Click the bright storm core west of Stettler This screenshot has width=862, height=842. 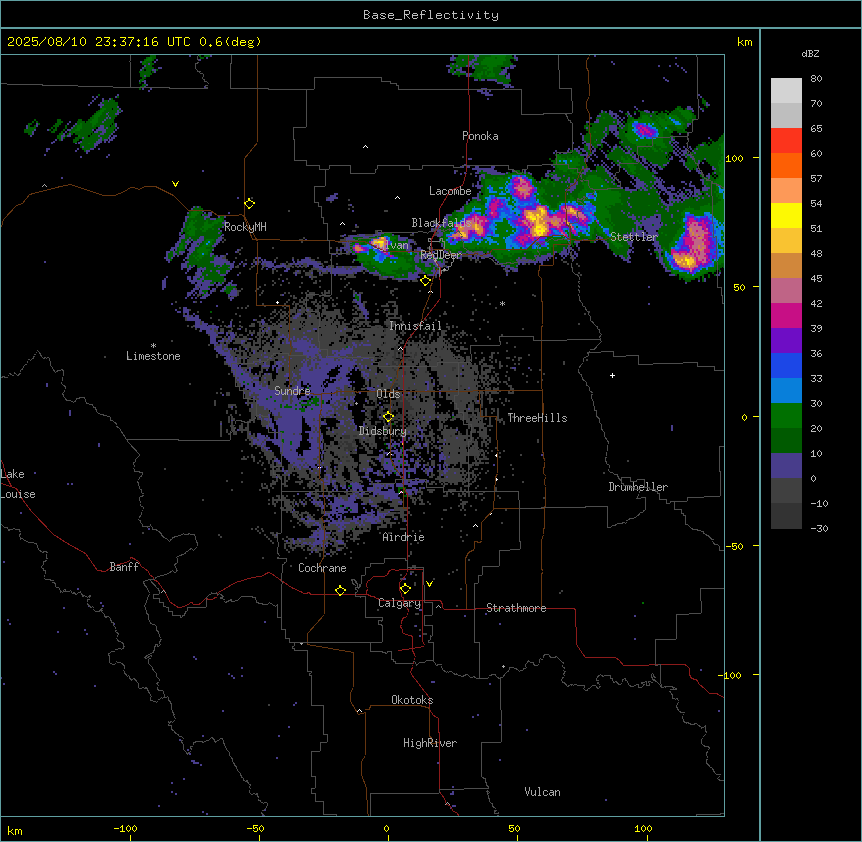tap(538, 222)
